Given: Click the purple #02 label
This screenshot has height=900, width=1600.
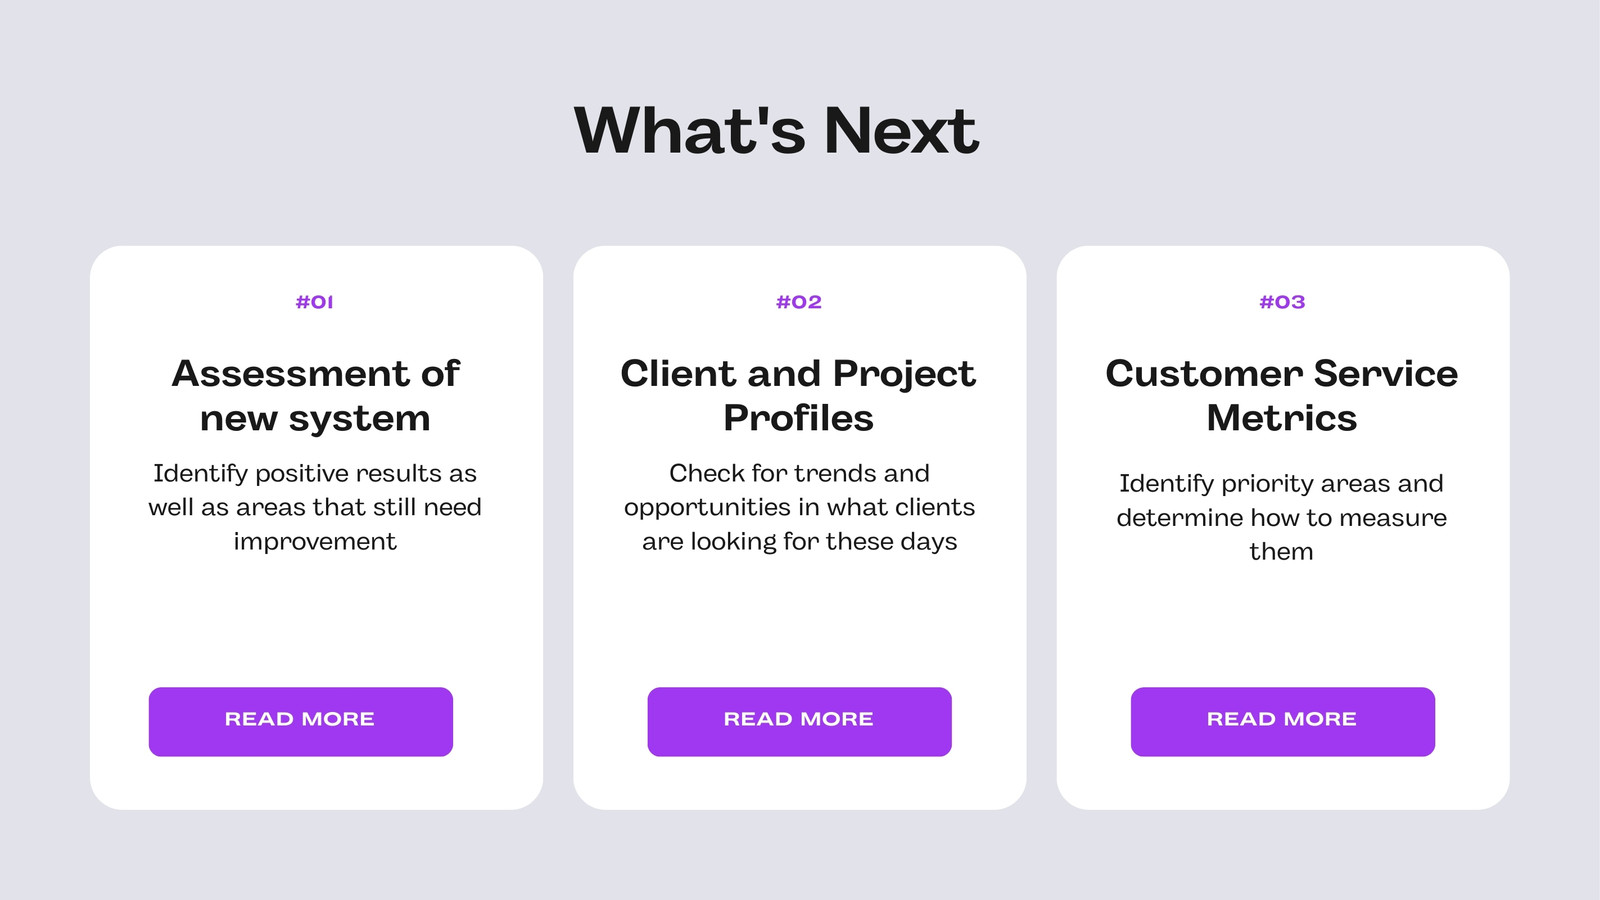Looking at the screenshot, I should pyautogui.click(x=799, y=302).
